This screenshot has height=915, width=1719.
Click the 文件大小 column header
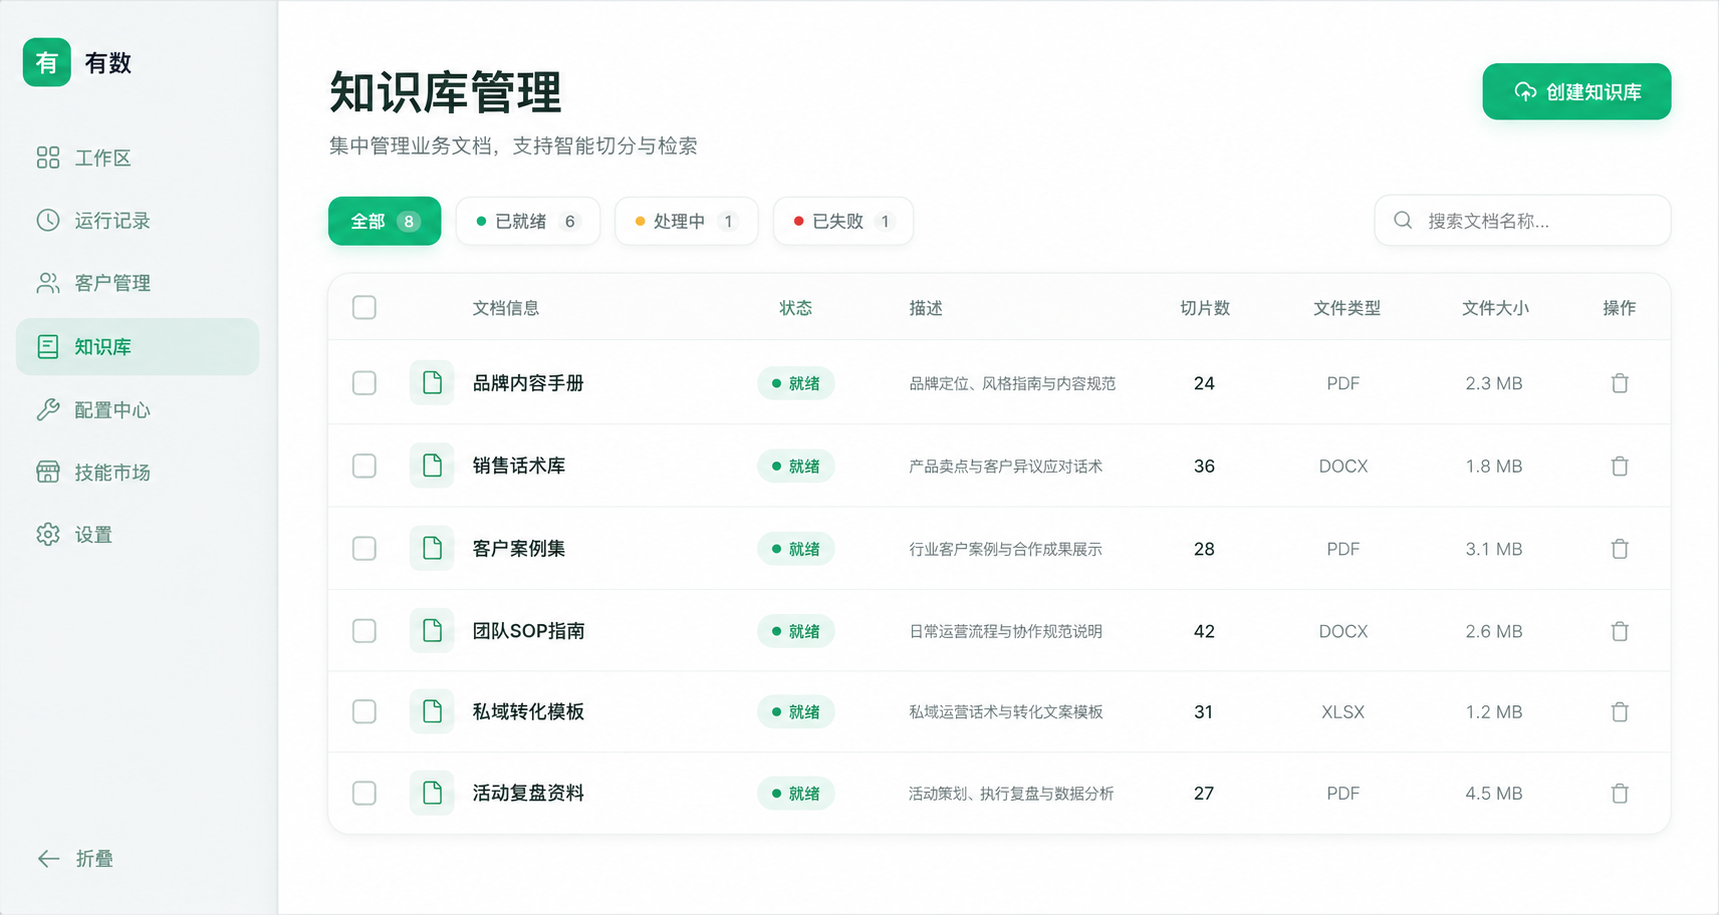(x=1495, y=308)
